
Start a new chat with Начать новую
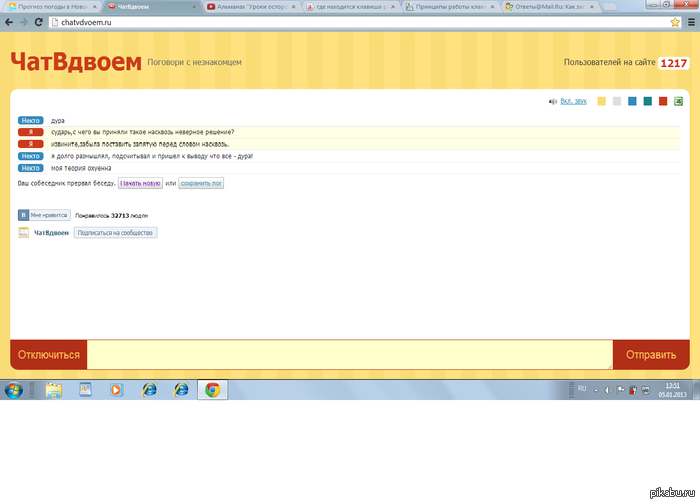point(140,183)
